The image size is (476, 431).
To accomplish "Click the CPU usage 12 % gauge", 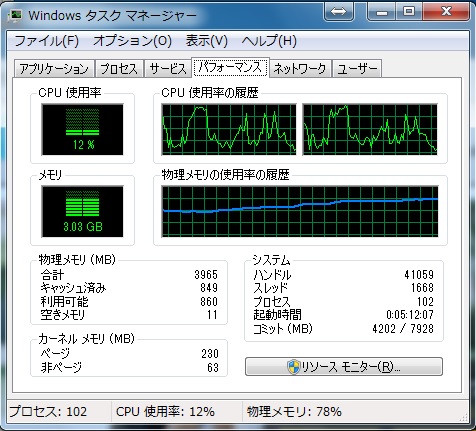I will (82, 130).
